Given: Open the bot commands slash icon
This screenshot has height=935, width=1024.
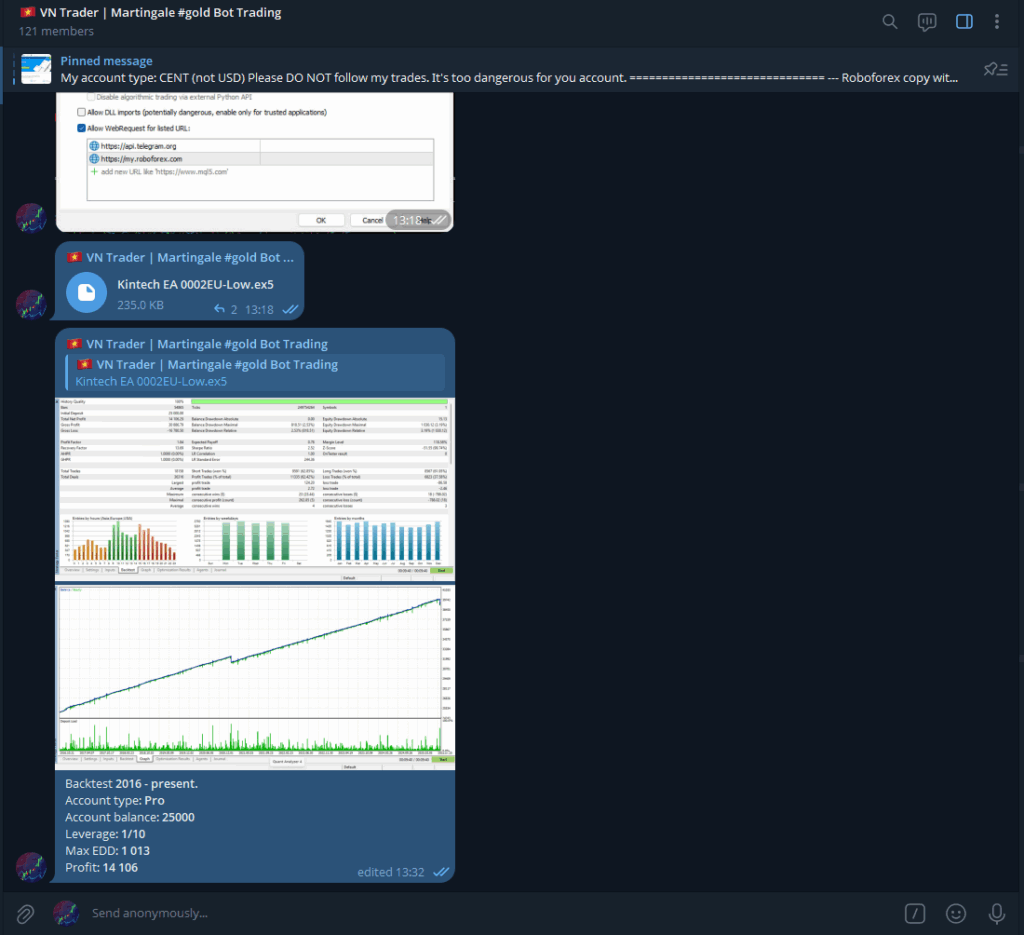Looking at the screenshot, I should click(x=914, y=913).
